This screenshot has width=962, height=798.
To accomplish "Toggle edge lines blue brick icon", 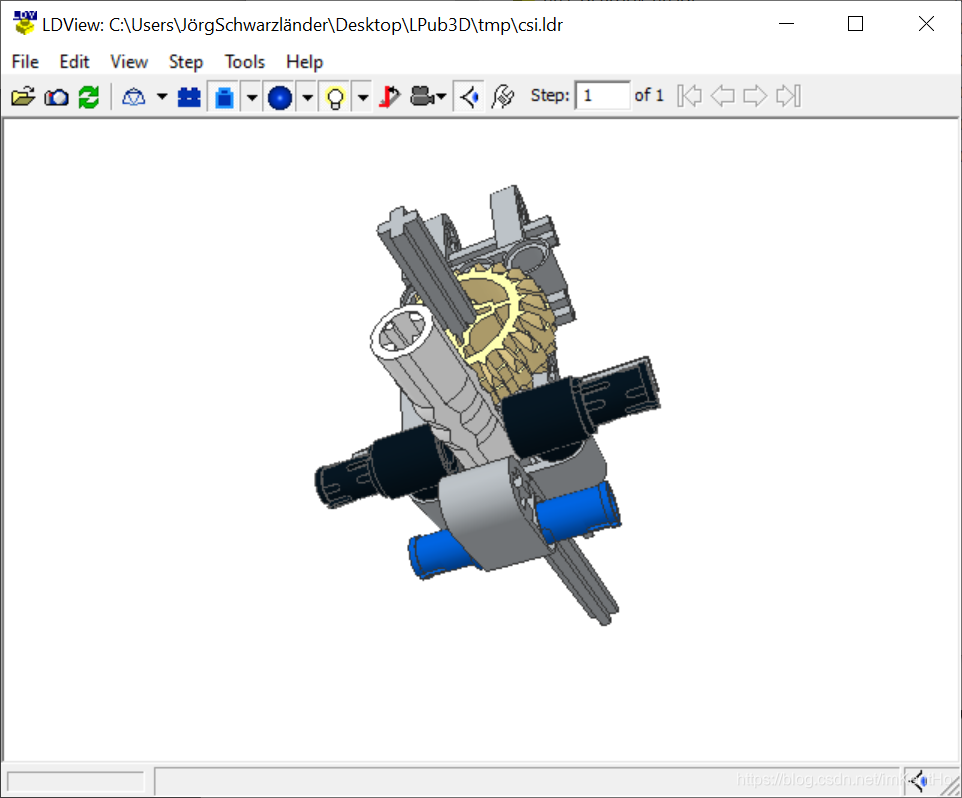I will (x=225, y=97).
